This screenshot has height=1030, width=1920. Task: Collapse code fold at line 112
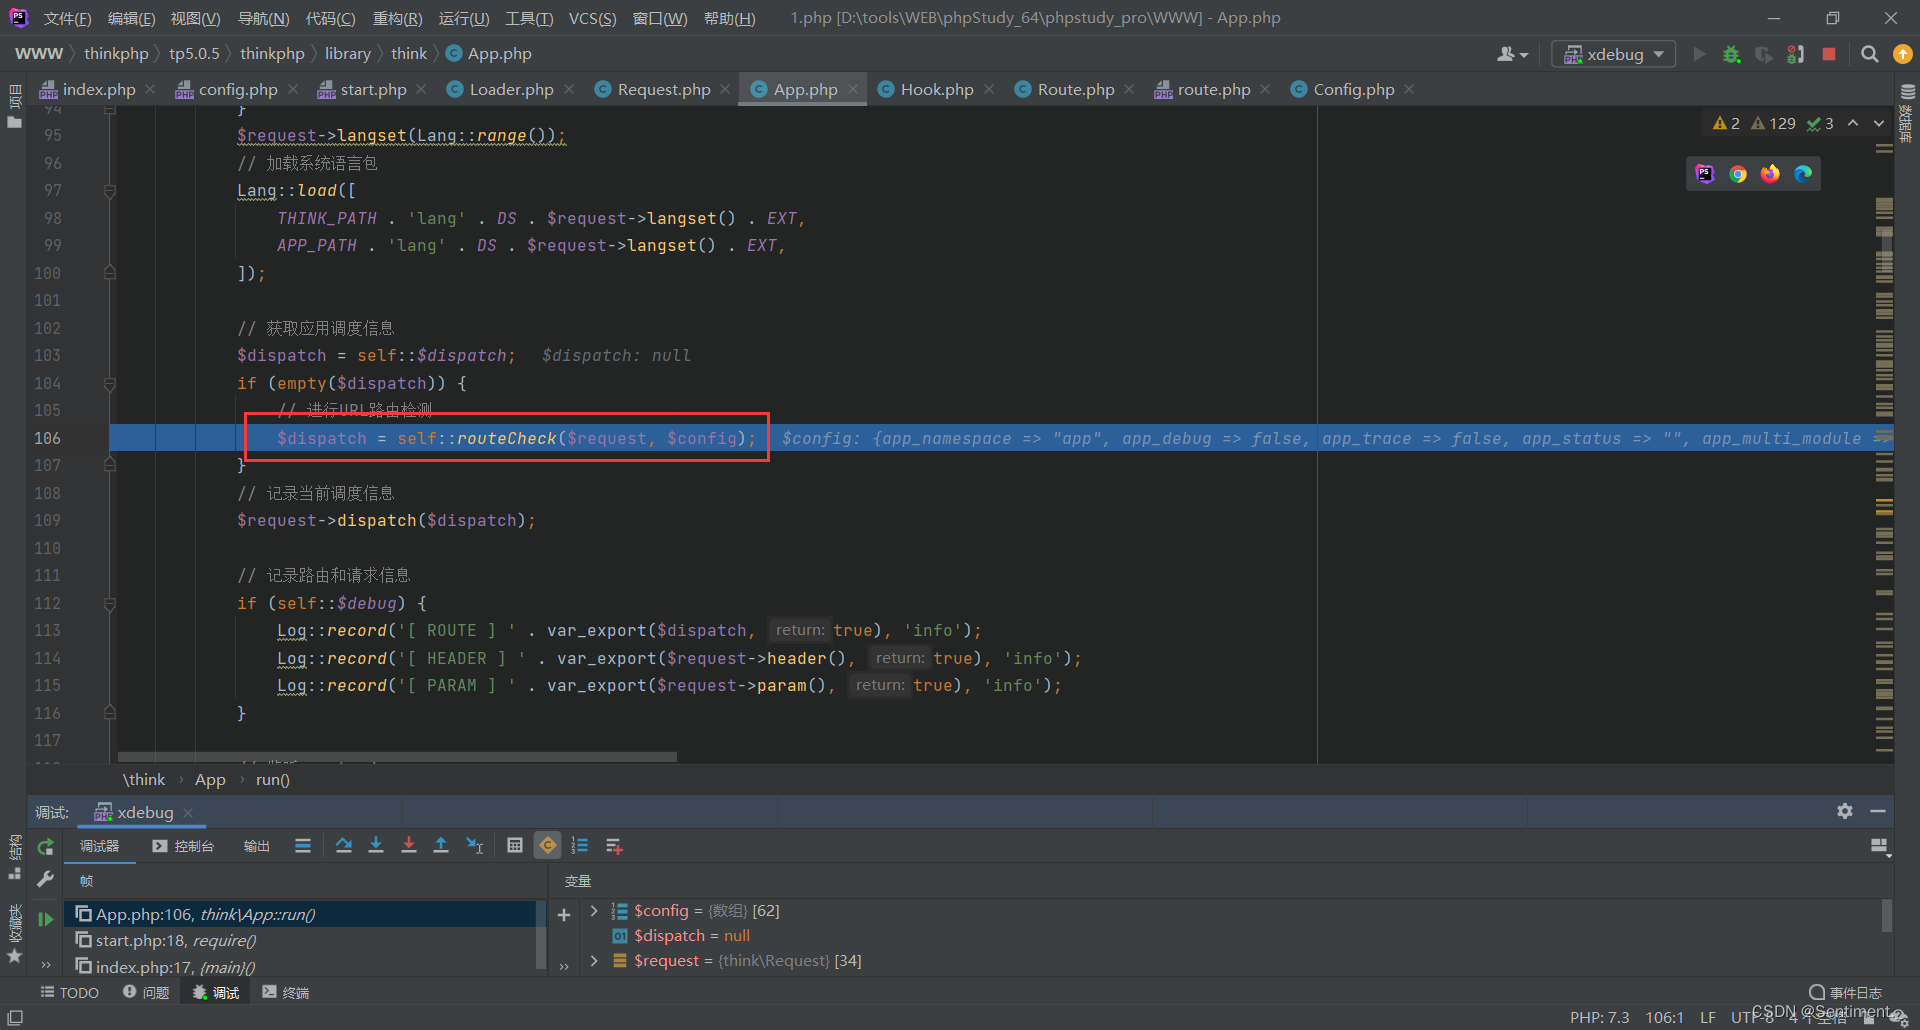tap(110, 603)
